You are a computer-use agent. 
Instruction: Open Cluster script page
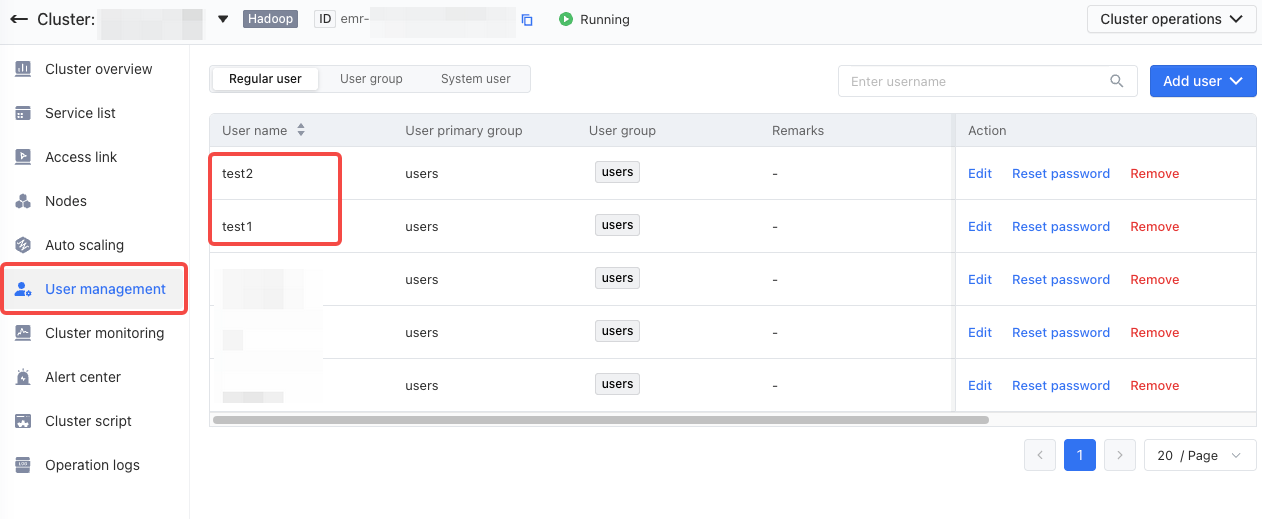point(88,421)
